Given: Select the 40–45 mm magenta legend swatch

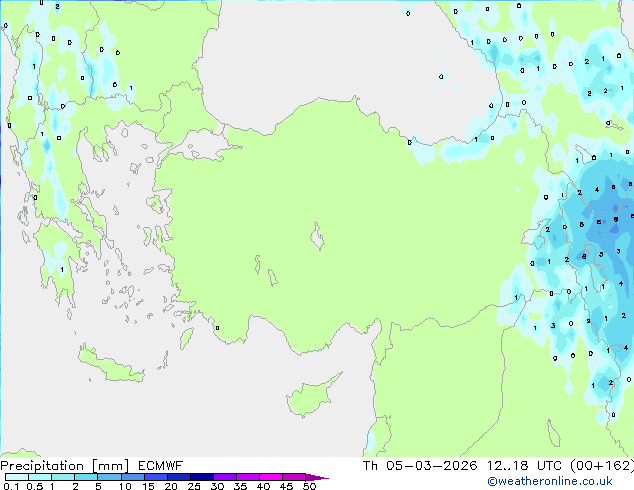Looking at the screenshot, I should click(271, 477).
